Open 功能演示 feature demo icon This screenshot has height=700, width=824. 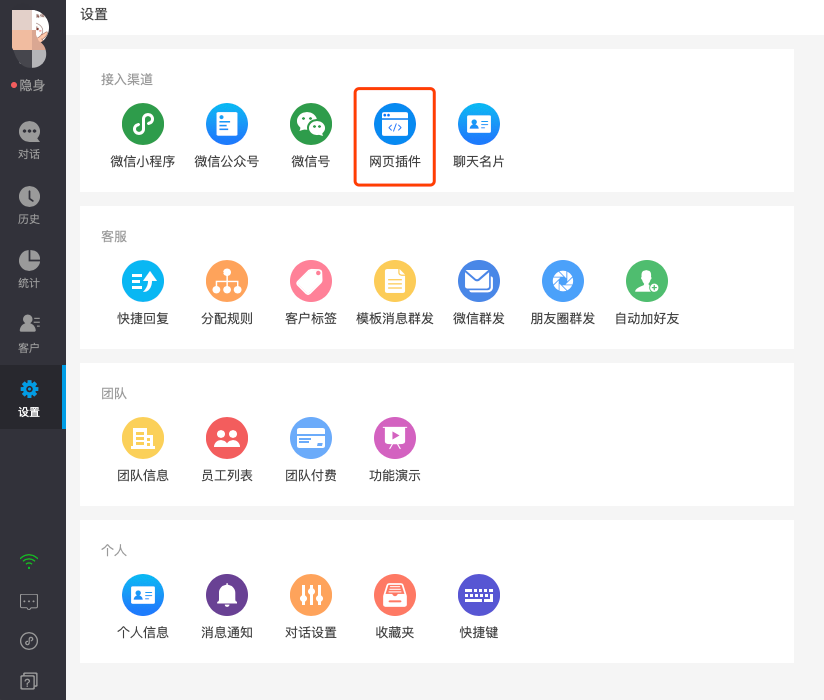click(395, 438)
